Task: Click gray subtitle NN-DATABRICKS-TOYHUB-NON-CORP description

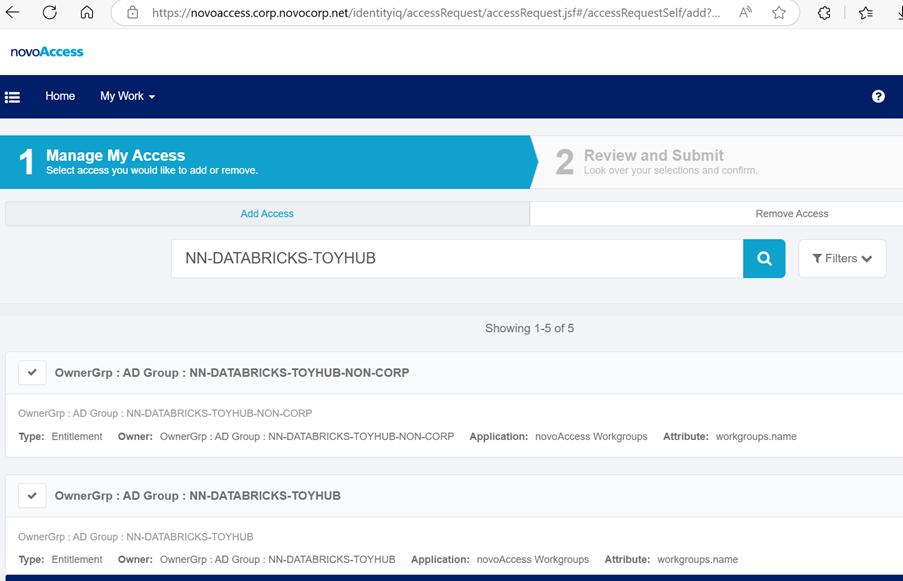Action: [165, 413]
